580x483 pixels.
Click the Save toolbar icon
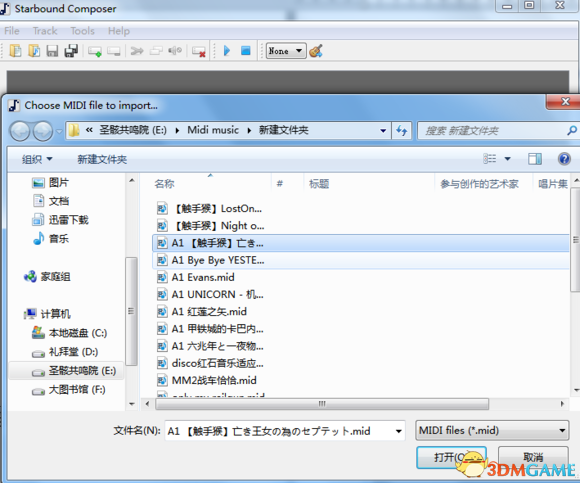pos(52,51)
